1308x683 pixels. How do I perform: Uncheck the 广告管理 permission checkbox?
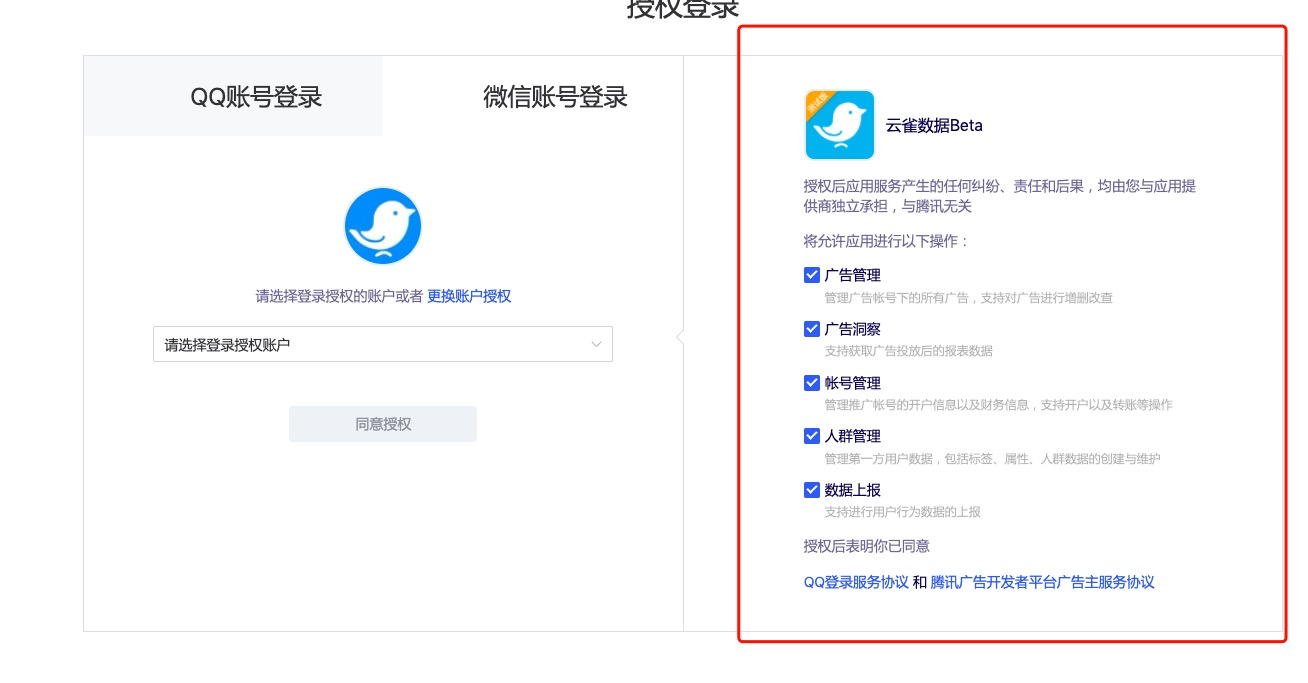pos(812,275)
